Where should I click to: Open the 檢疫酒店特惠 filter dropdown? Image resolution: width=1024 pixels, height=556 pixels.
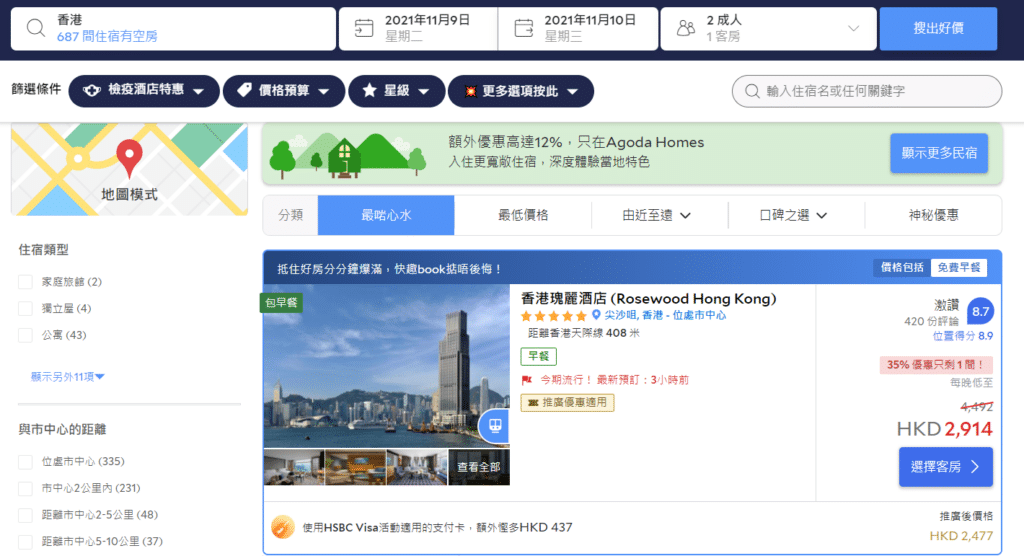(144, 91)
